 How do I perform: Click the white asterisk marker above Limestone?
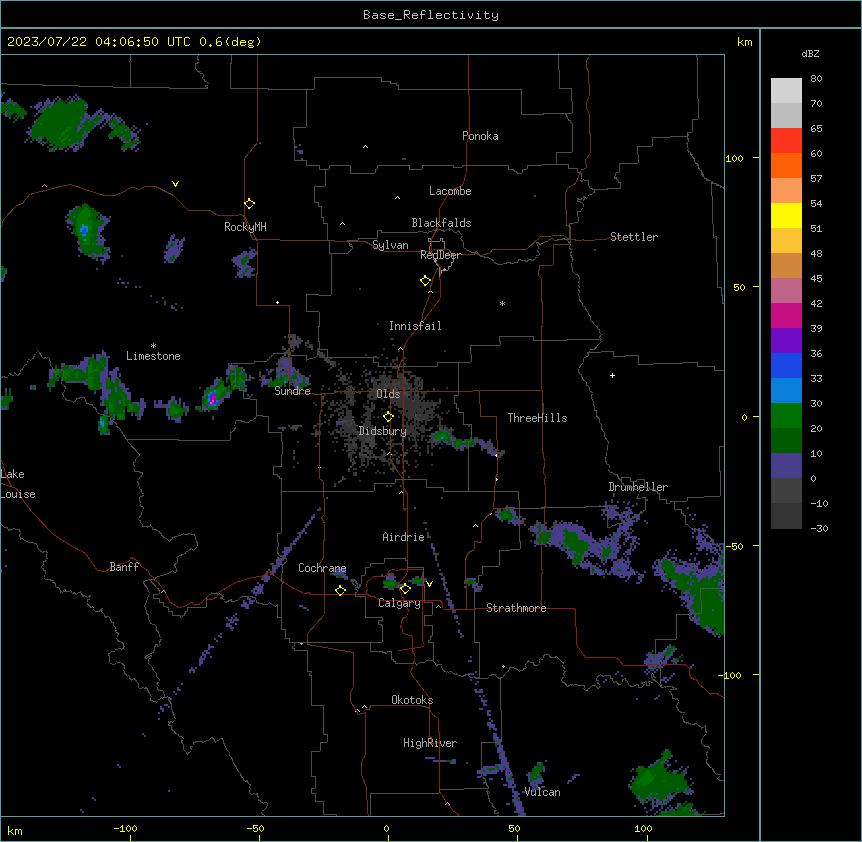point(153,346)
